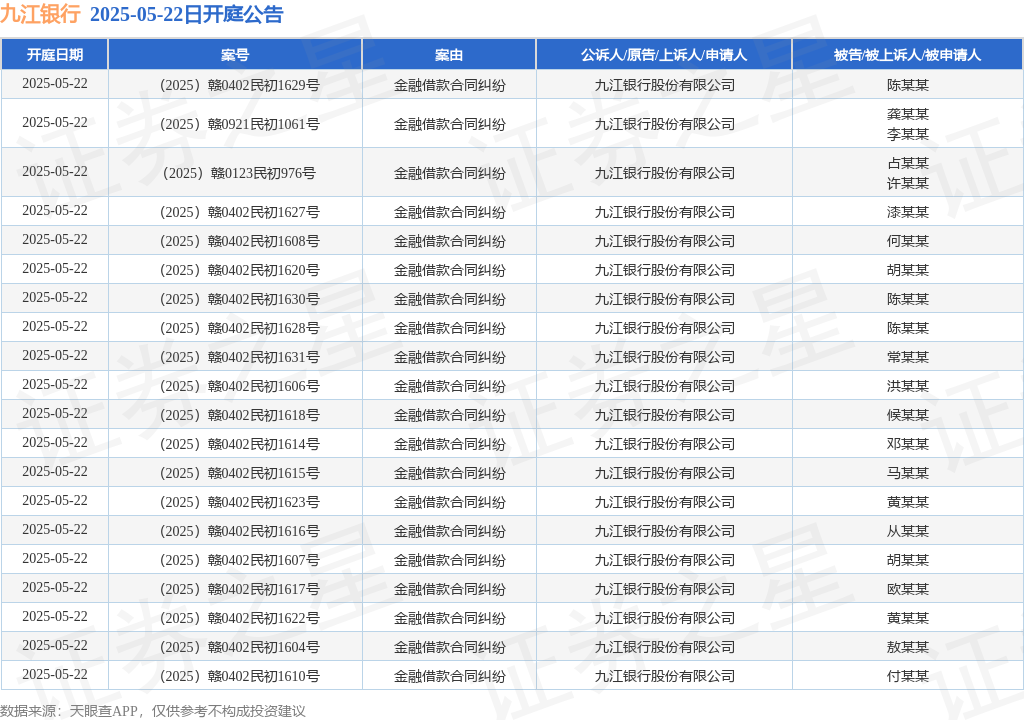This screenshot has width=1024, height=720.
Task: Click 金融借款合同纠纷 in the 1606号 row
Action: (x=449, y=386)
